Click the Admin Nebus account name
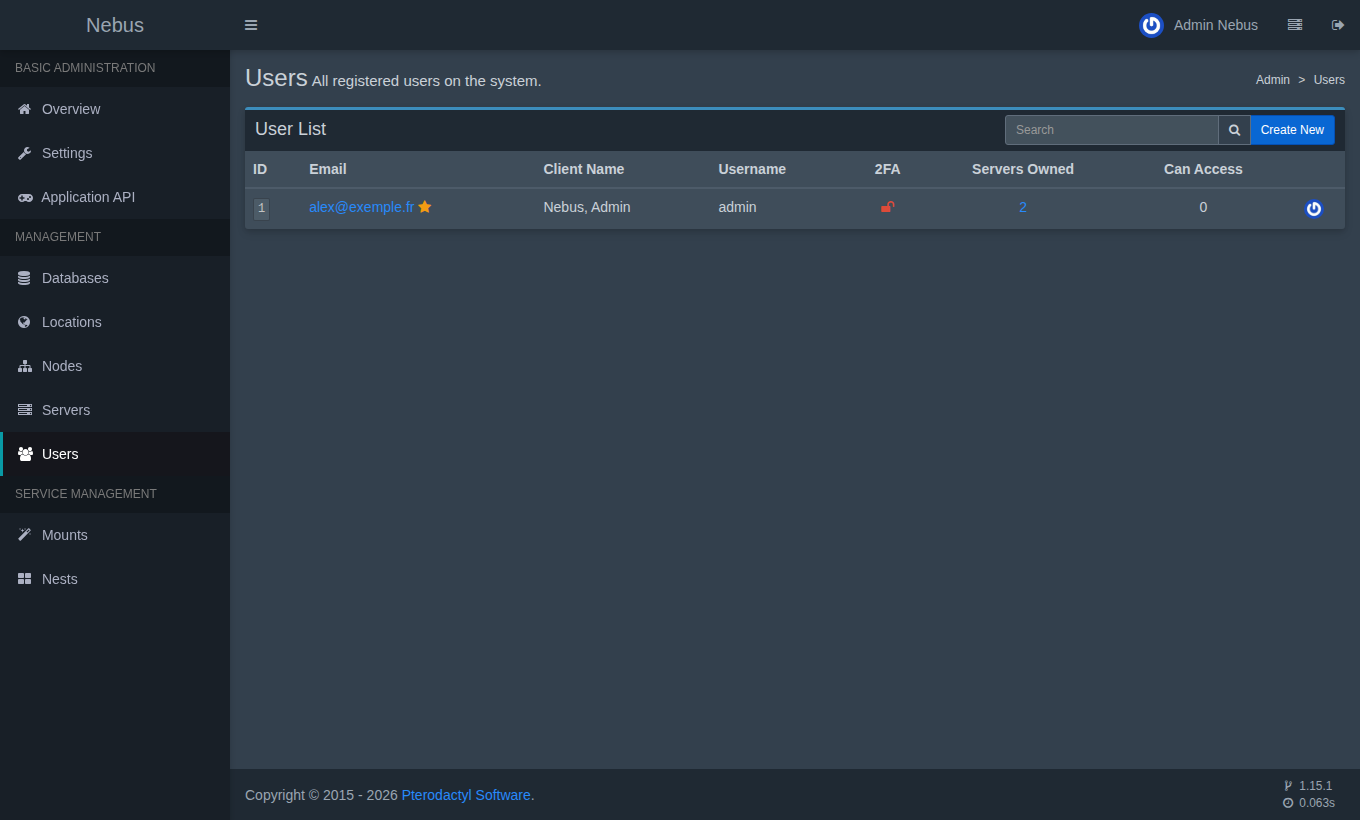The height and width of the screenshot is (820, 1360). [1216, 25]
